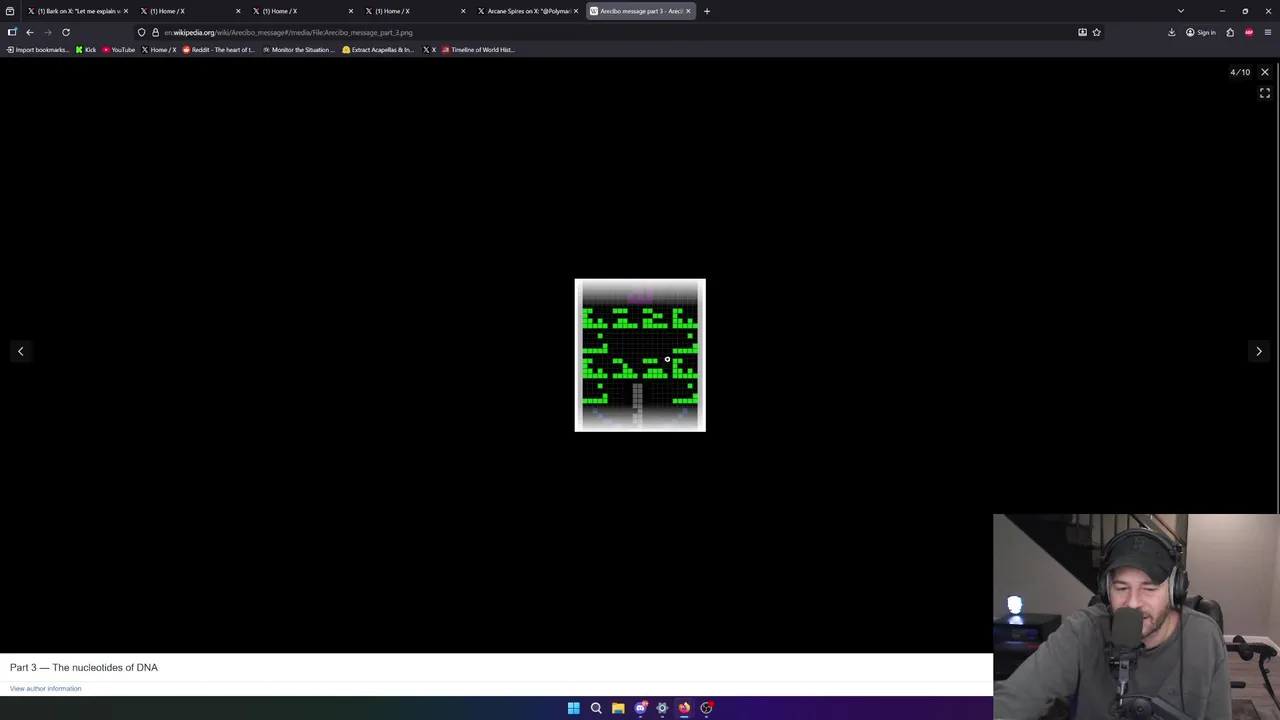
Task: Close the Arecibo message tab
Action: pos(688,11)
